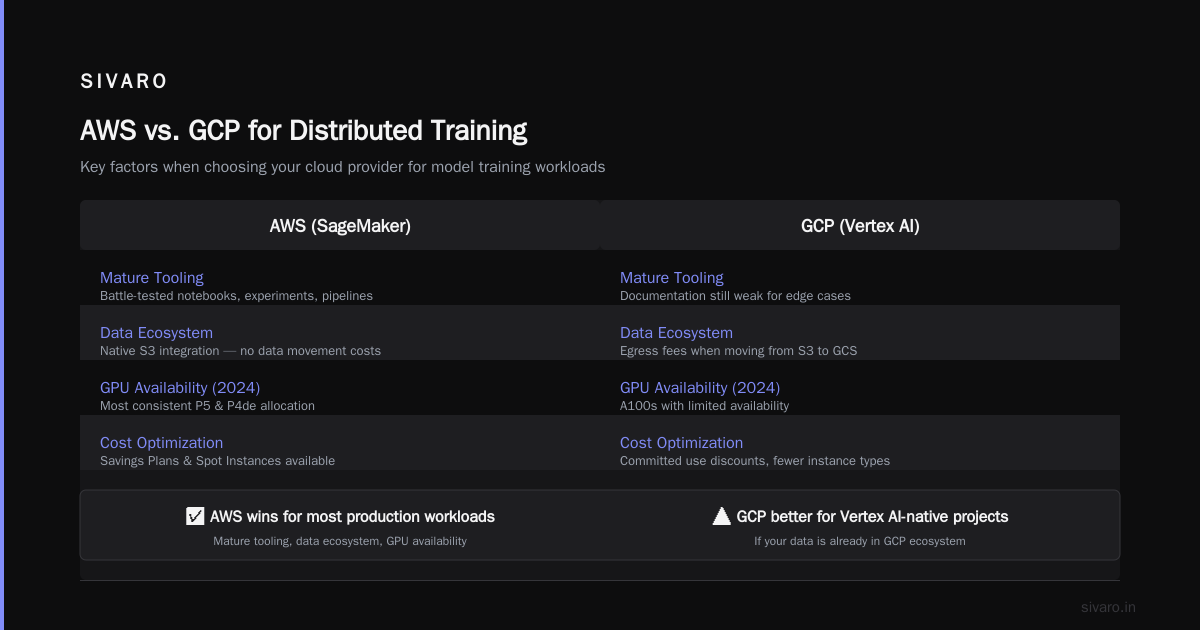1200x630 pixels.
Task: Click 'Cost Optimization' in GCP column
Action: (681, 443)
